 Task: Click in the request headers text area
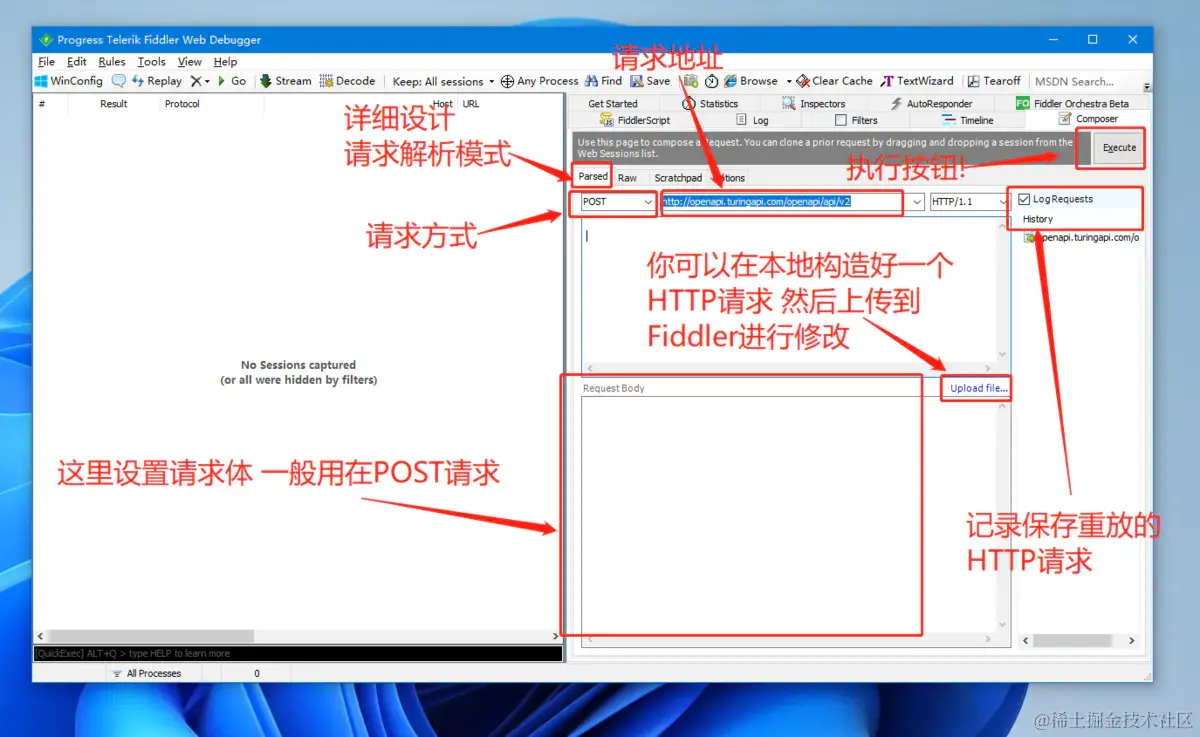click(x=790, y=290)
